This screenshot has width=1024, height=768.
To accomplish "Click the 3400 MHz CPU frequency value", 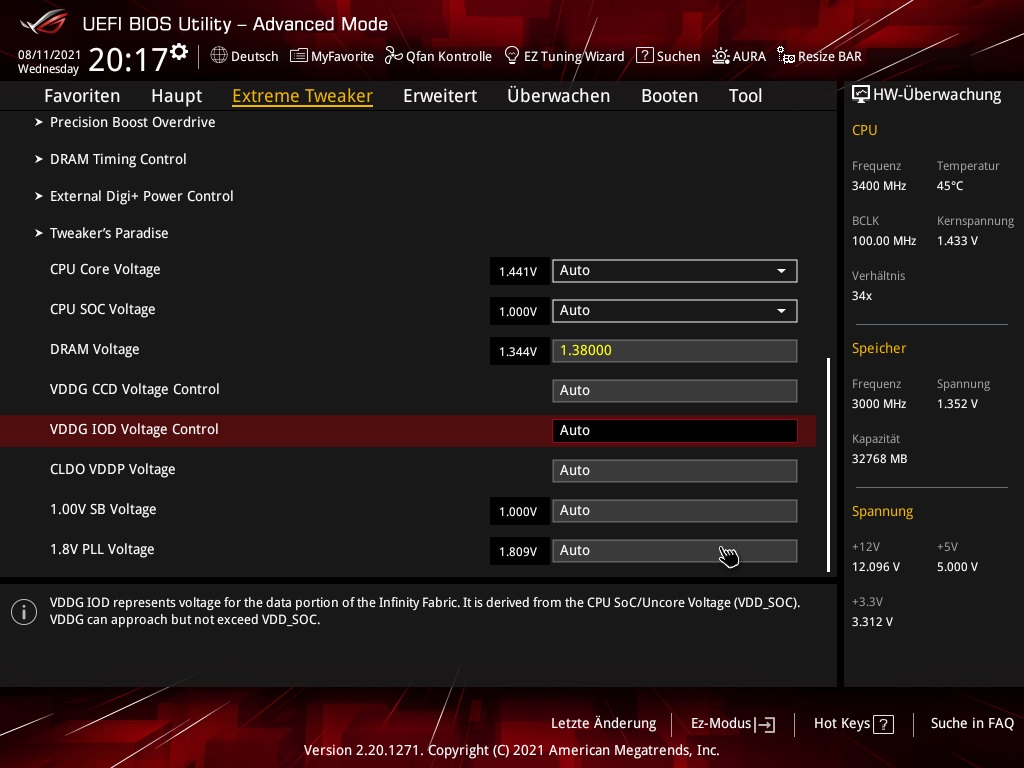I will pos(878,186).
